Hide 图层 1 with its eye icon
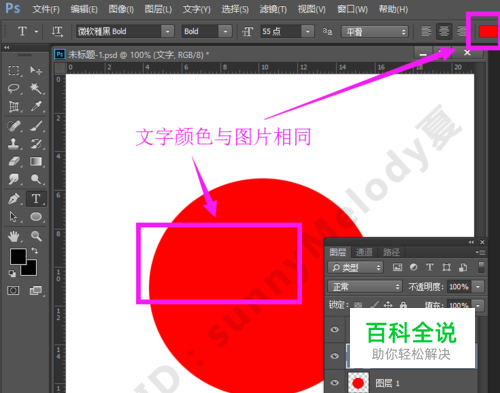 [335, 383]
